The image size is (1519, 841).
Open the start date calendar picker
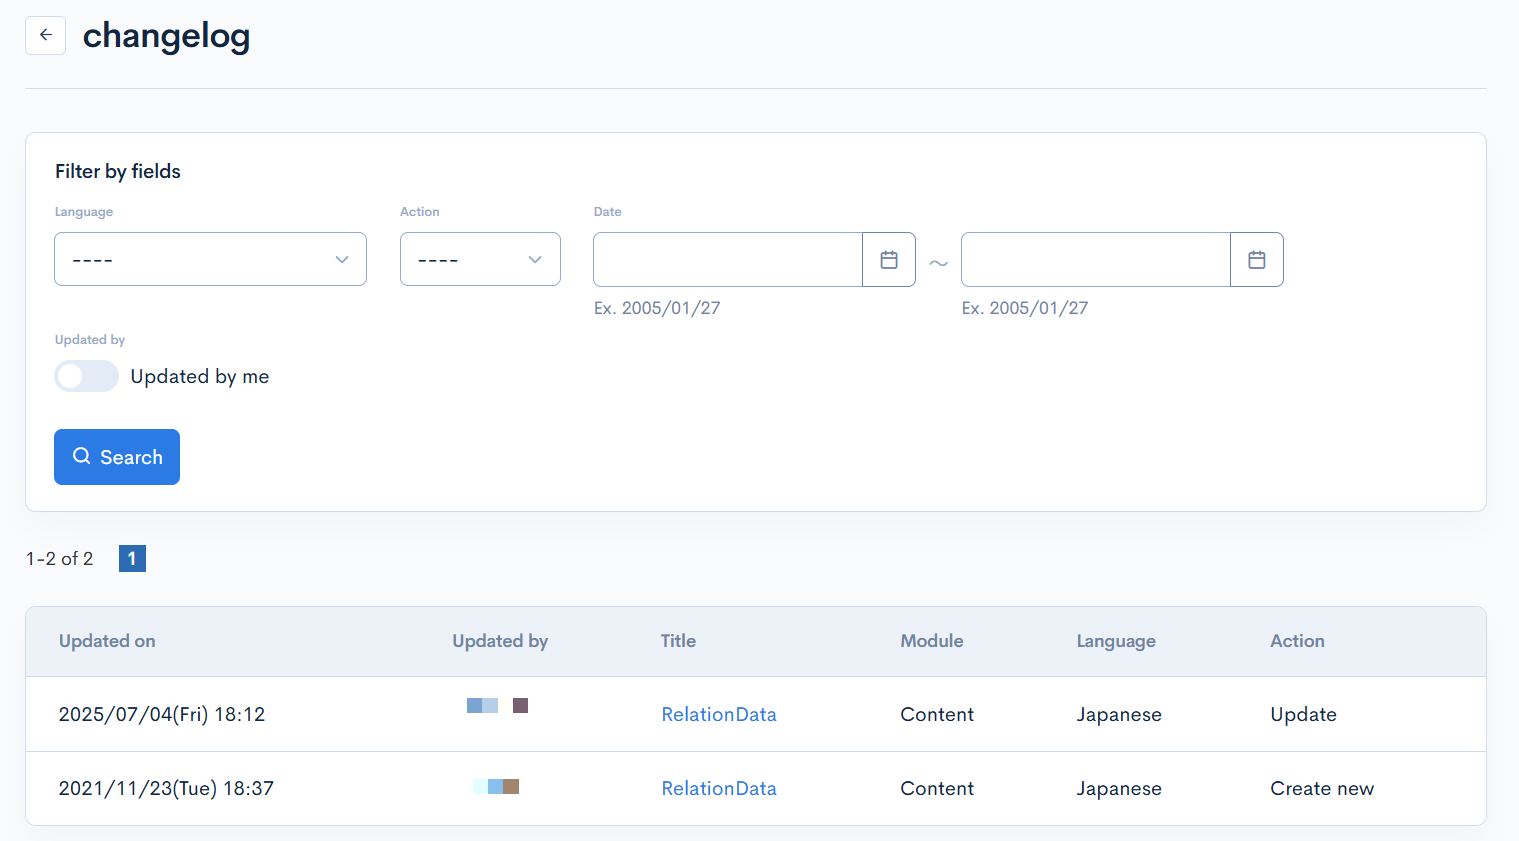(888, 260)
